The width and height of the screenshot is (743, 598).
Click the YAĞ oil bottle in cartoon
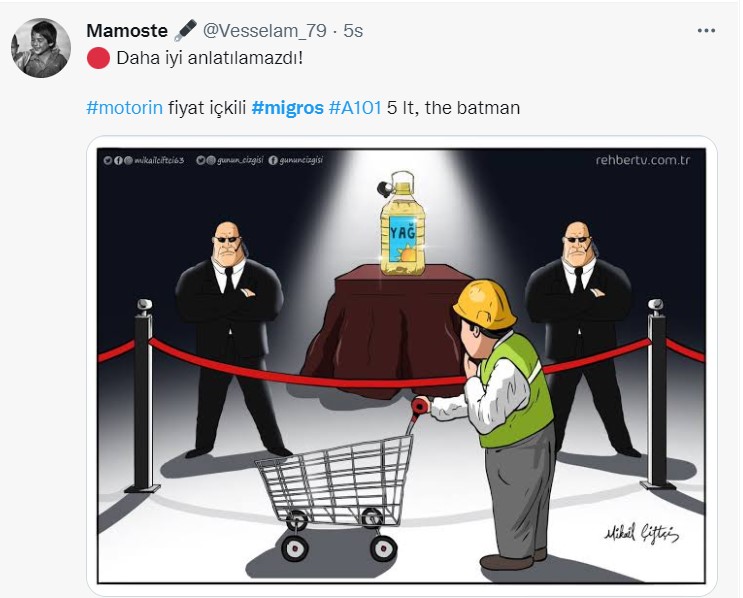[x=402, y=224]
